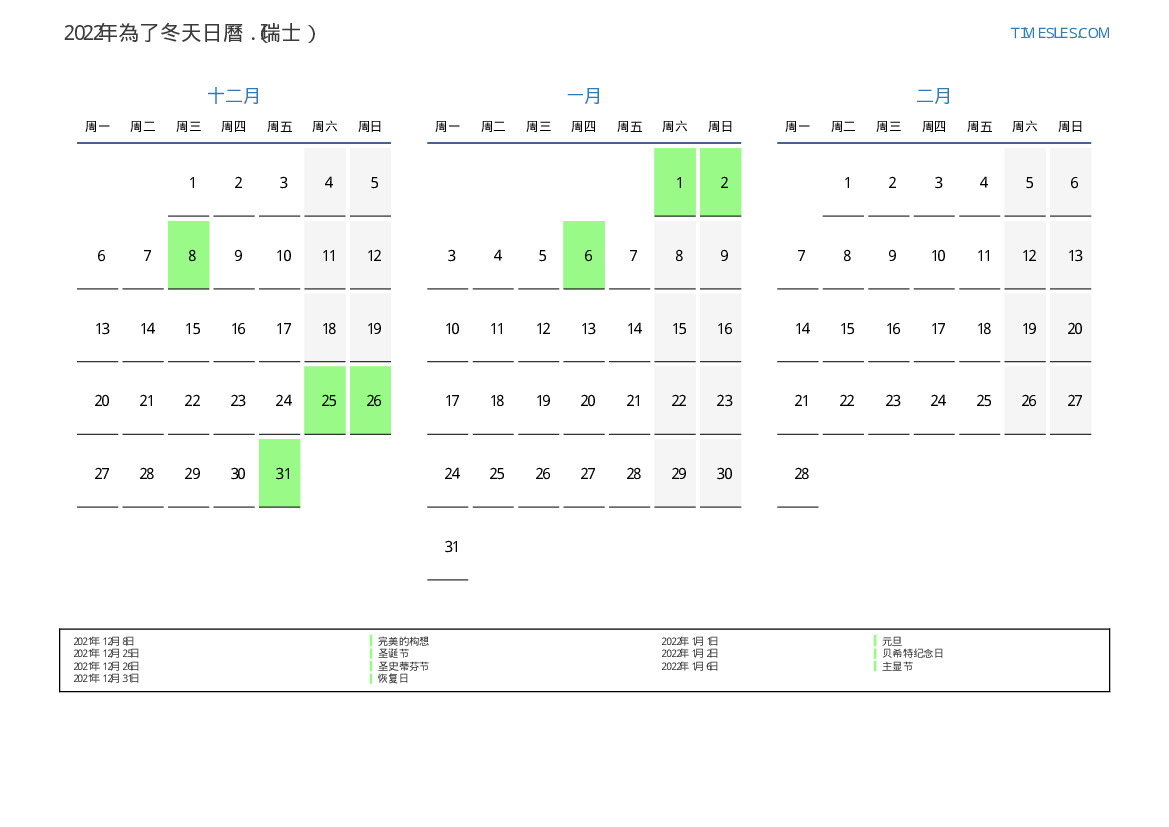Click the 十二月 month heading
This screenshot has height=827, width=1169.
click(x=234, y=96)
